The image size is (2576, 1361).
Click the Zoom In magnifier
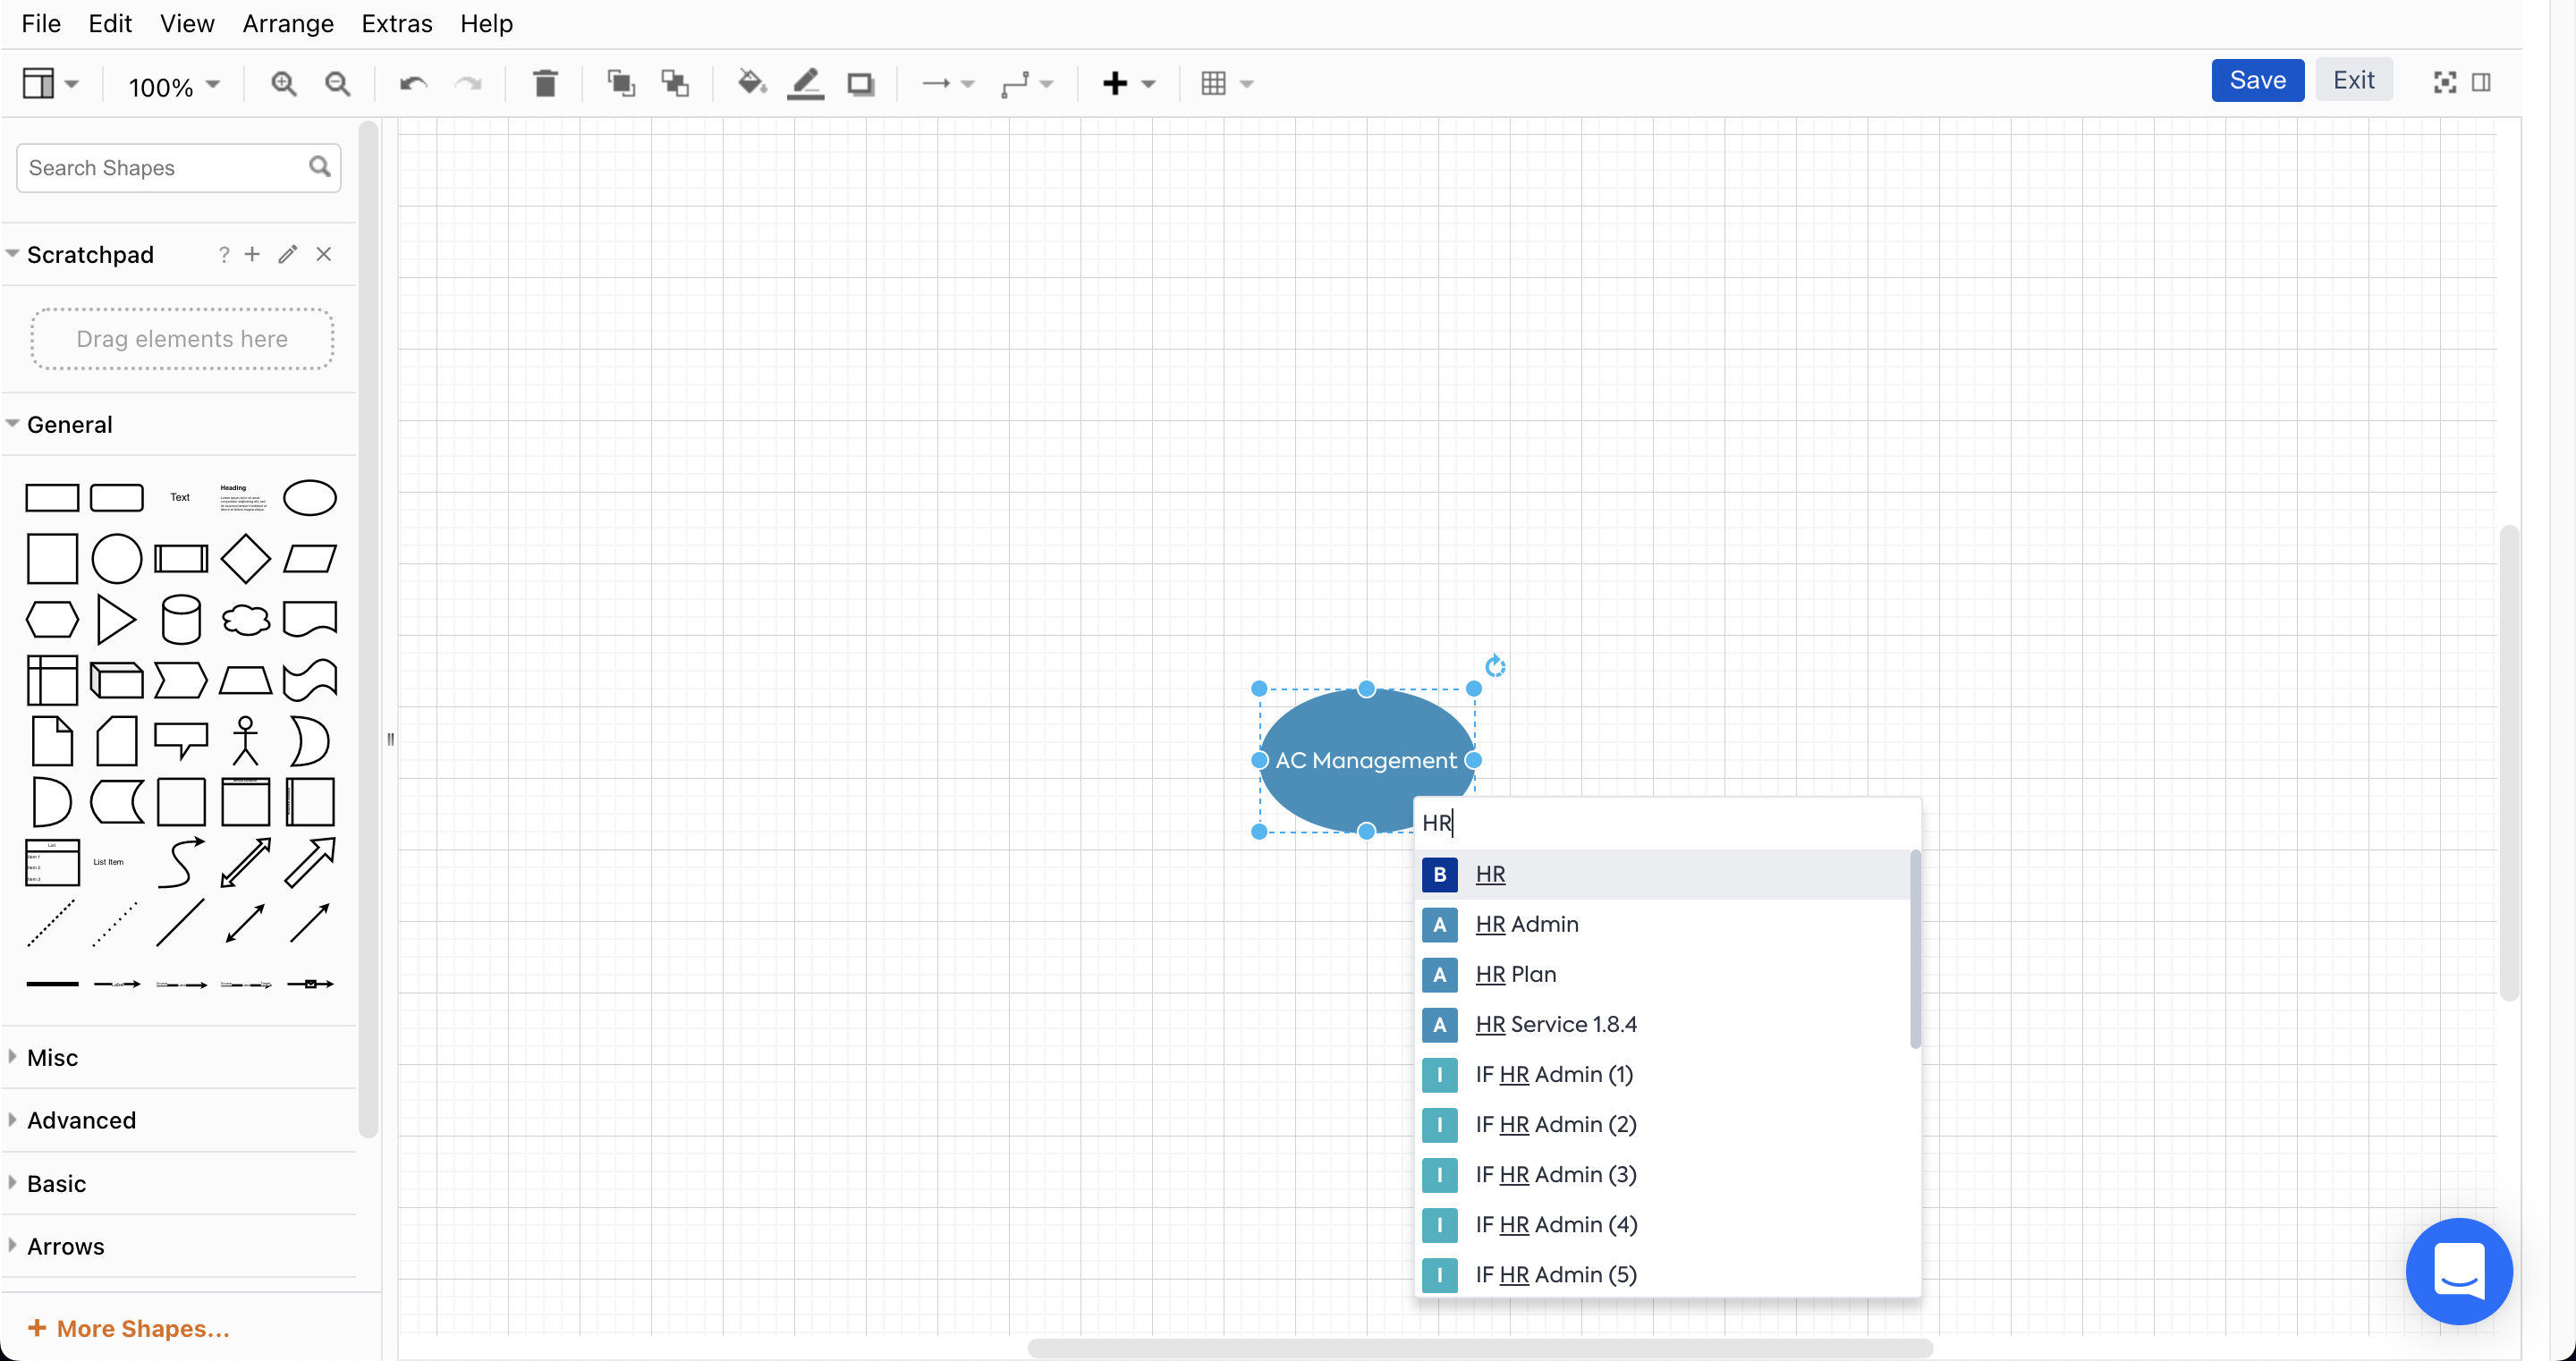pos(284,83)
